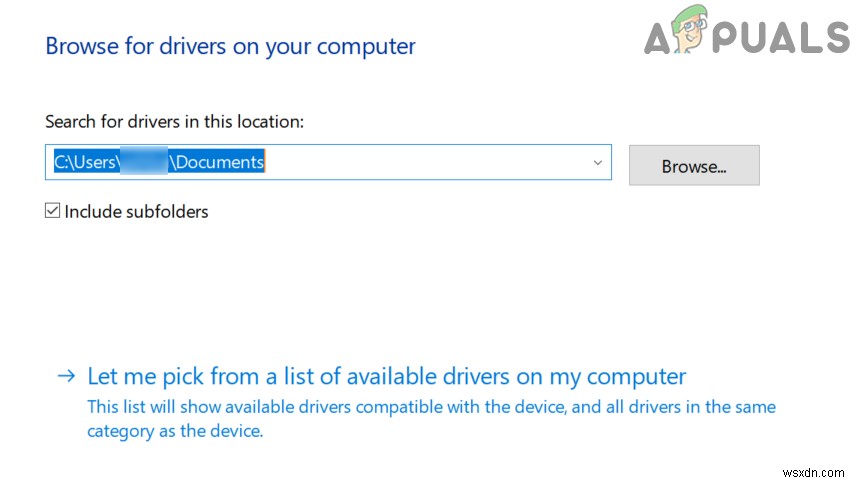Click the Appuals mascot character in logo
Image resolution: width=856 pixels, height=483 pixels.
pyautogui.click(x=689, y=35)
